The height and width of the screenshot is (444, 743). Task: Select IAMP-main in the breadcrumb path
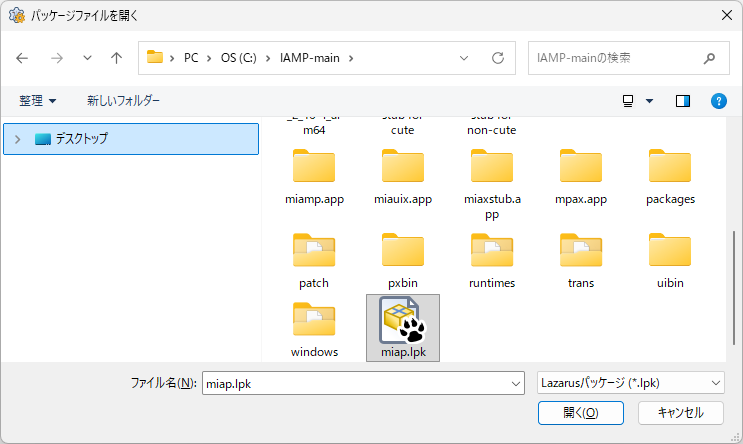(309, 58)
